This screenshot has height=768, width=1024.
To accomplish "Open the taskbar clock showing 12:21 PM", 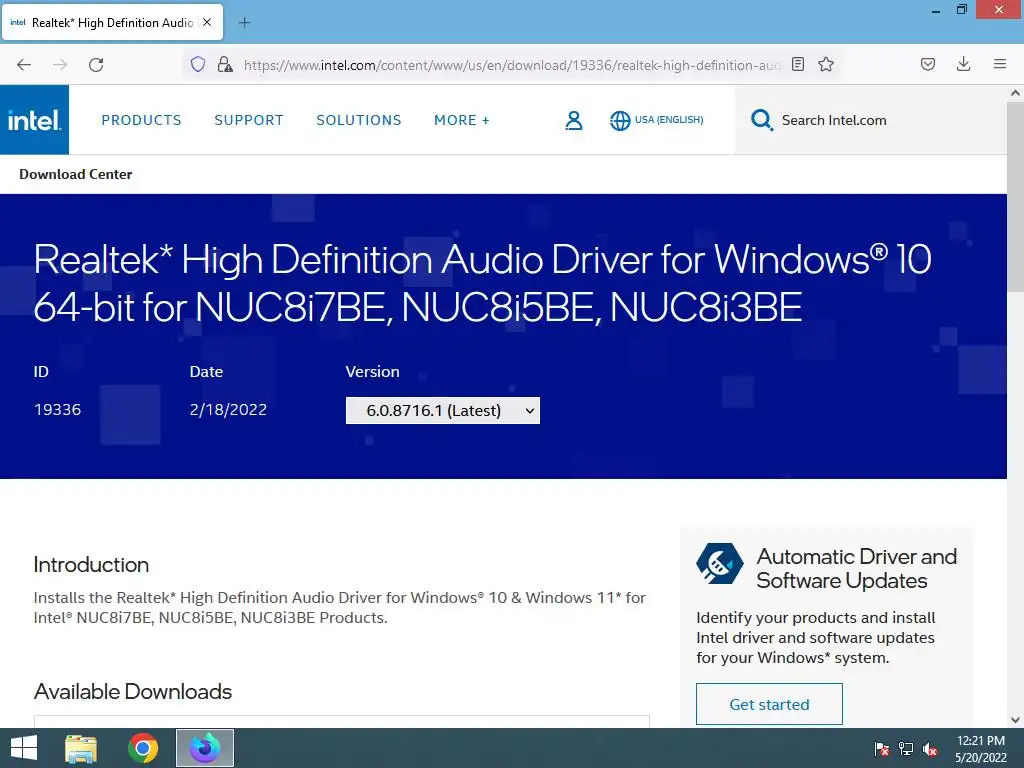I will click(x=980, y=749).
